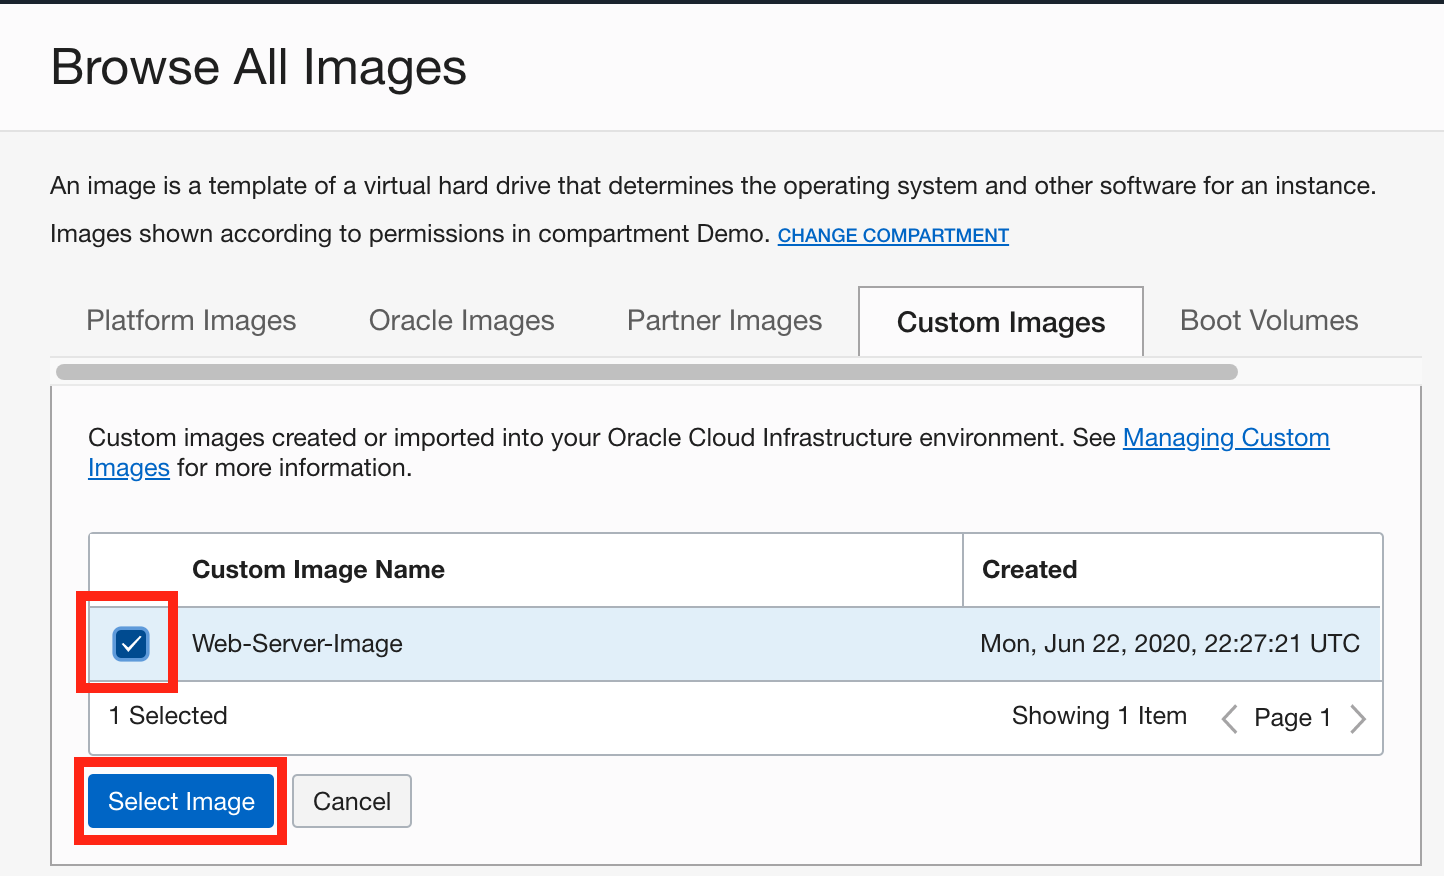
Task: Click the Created column header
Action: [x=1029, y=570]
